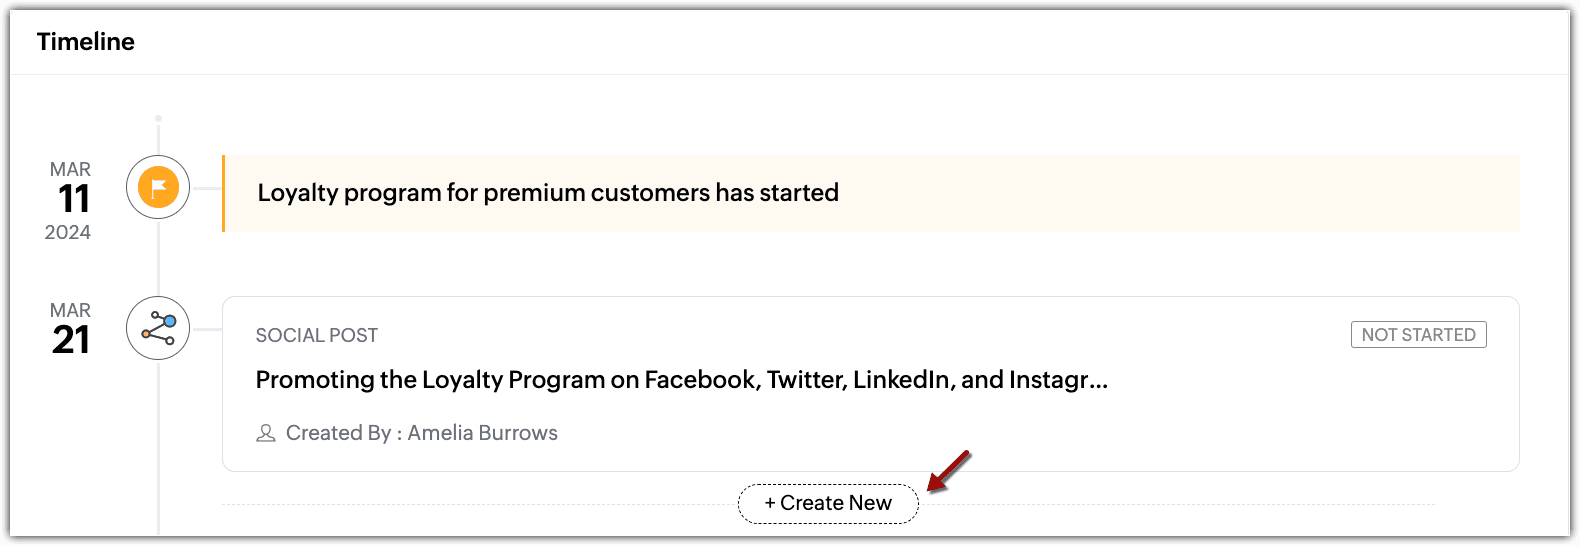Click the user icon beside Created By
Screen dimensions: 1580x546
266,433
